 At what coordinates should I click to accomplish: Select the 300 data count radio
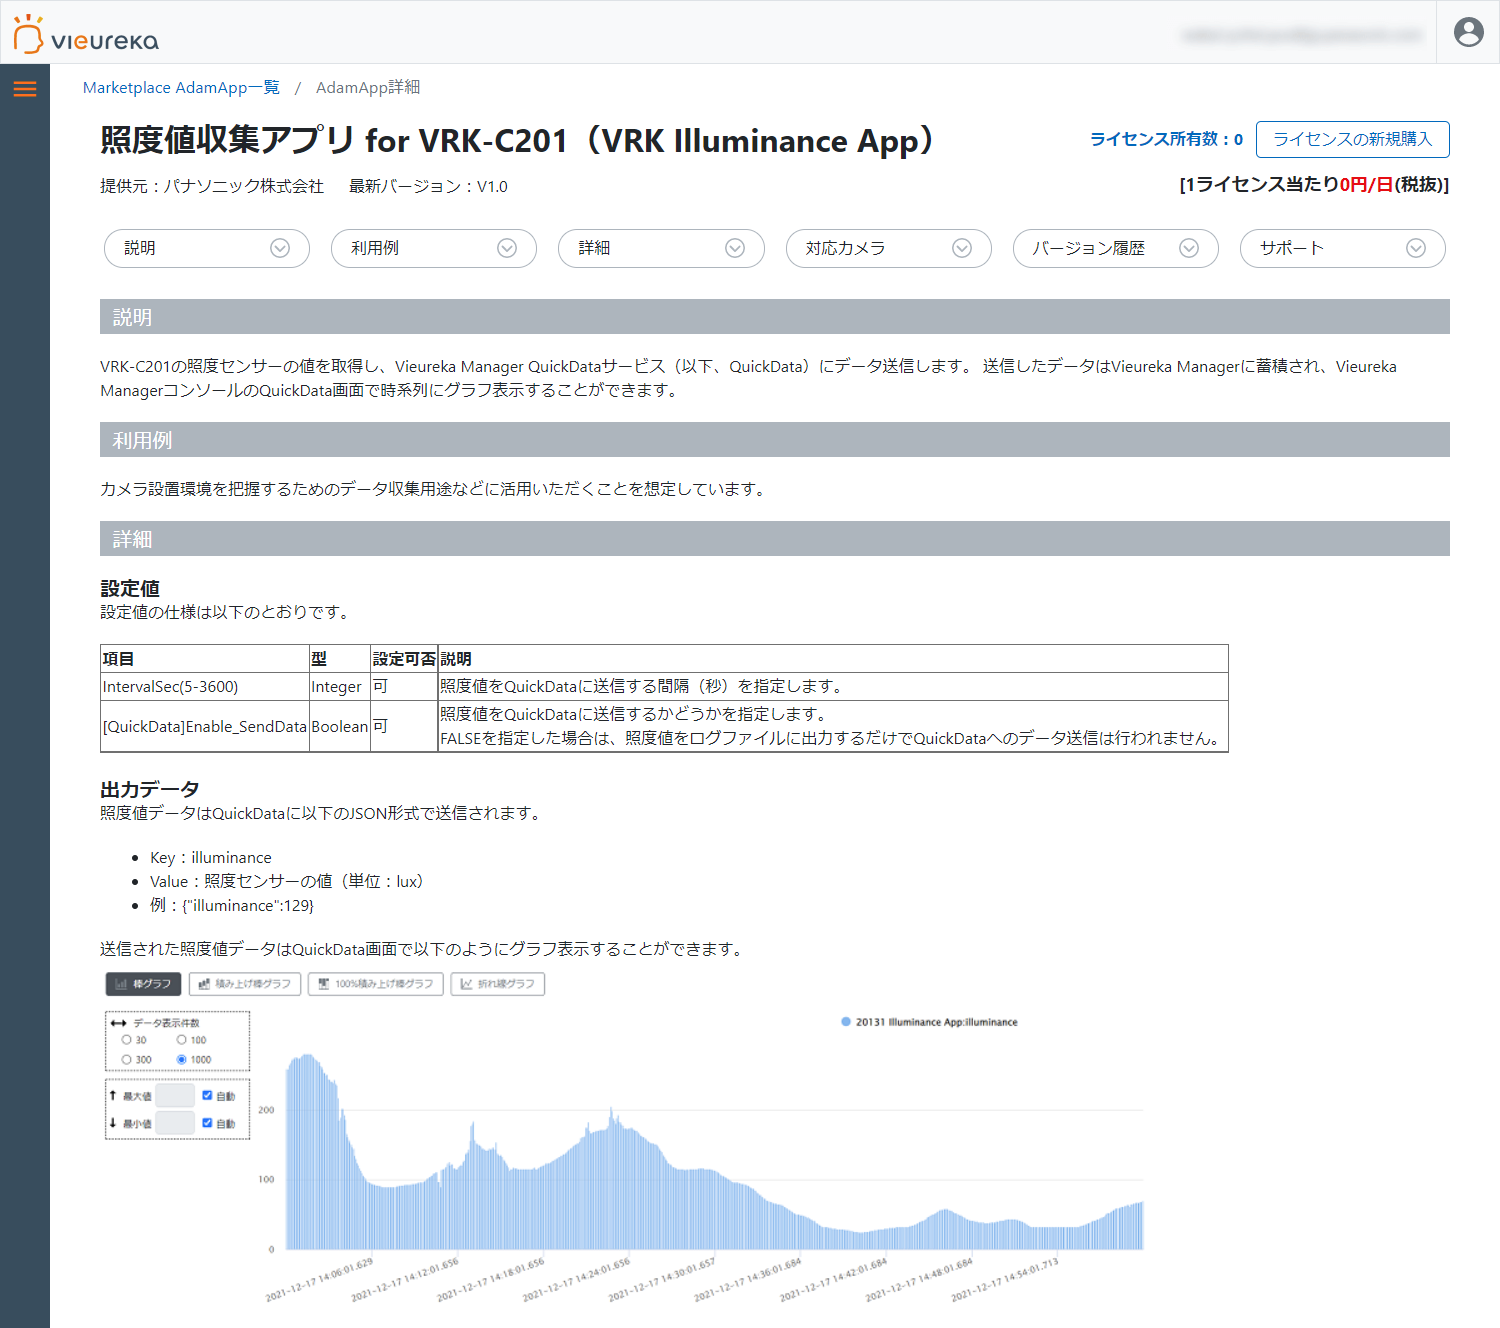[127, 1060]
